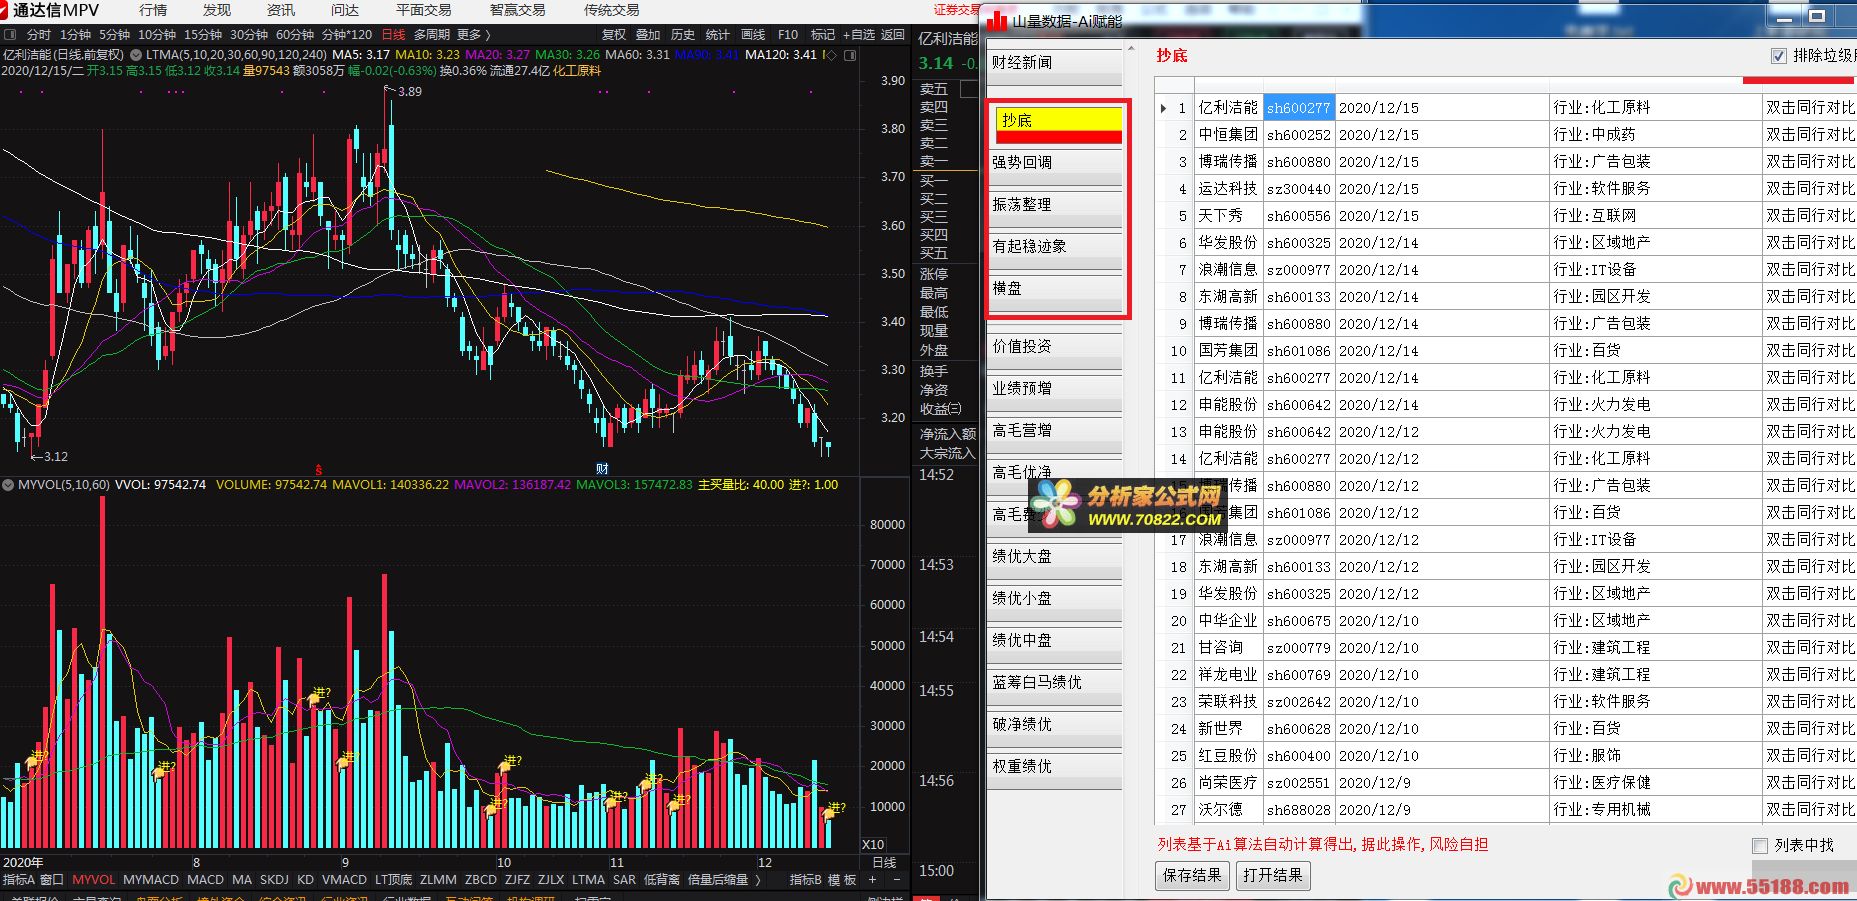This screenshot has width=1857, height=901.
Task: Click the 模板 button at bottom
Action: [842, 880]
